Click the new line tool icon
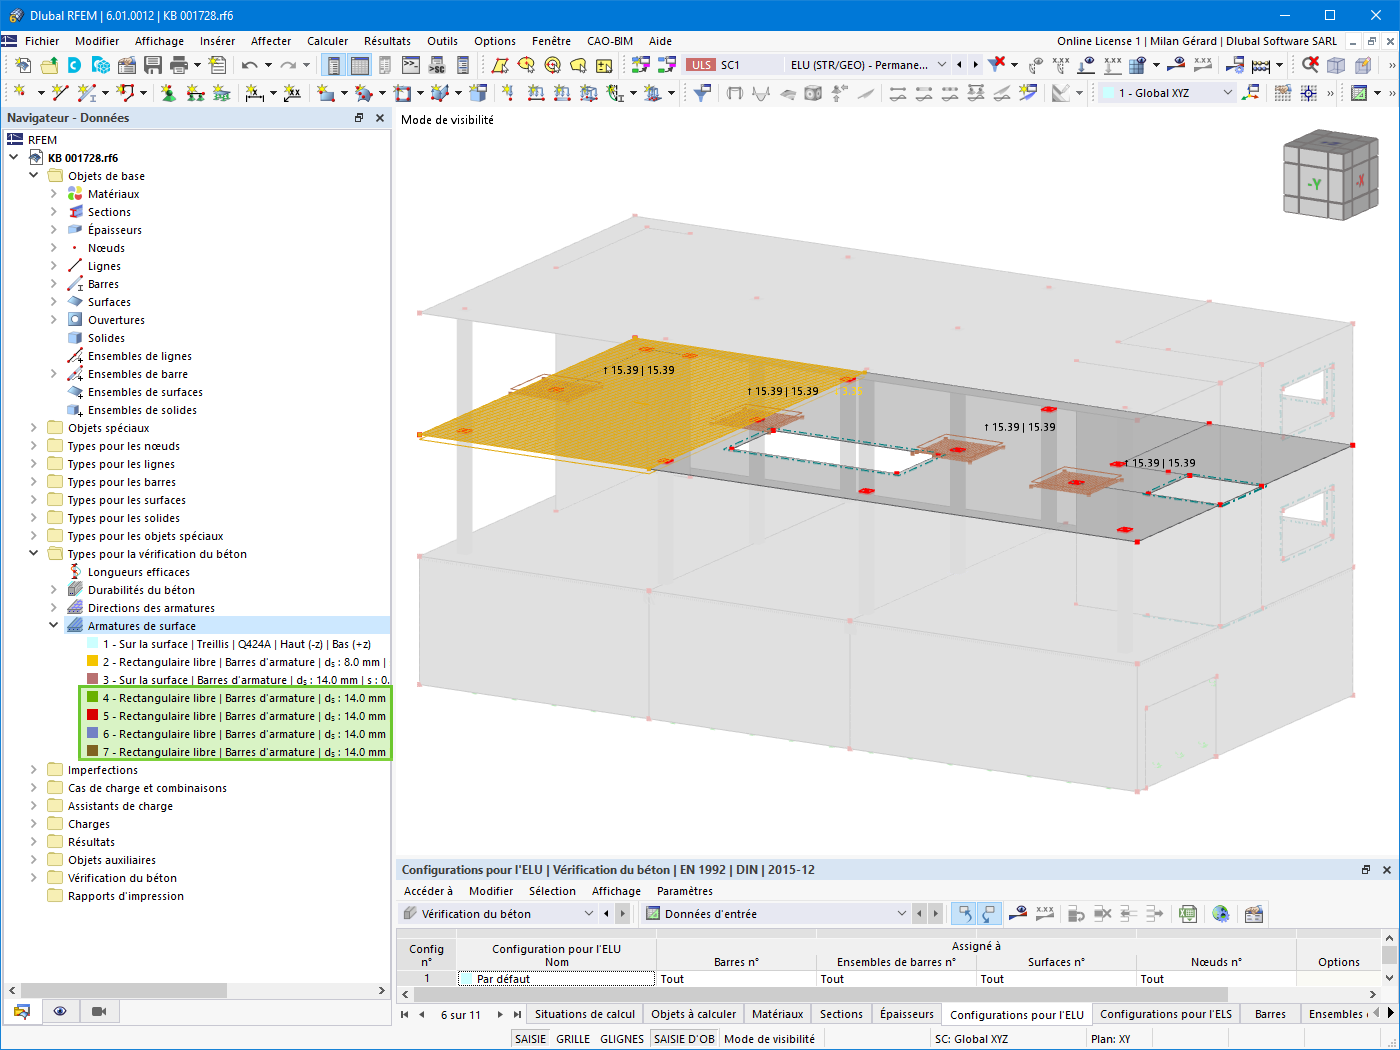This screenshot has height=1050, width=1400. pyautogui.click(x=60, y=92)
